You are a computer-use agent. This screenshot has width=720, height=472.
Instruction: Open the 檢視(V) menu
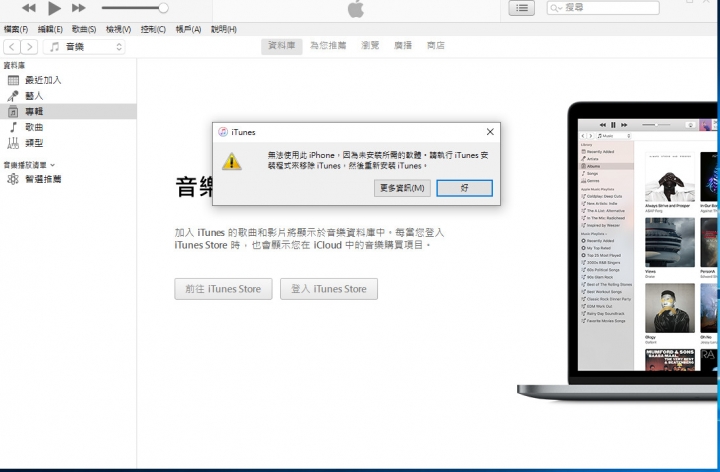[x=118, y=29]
